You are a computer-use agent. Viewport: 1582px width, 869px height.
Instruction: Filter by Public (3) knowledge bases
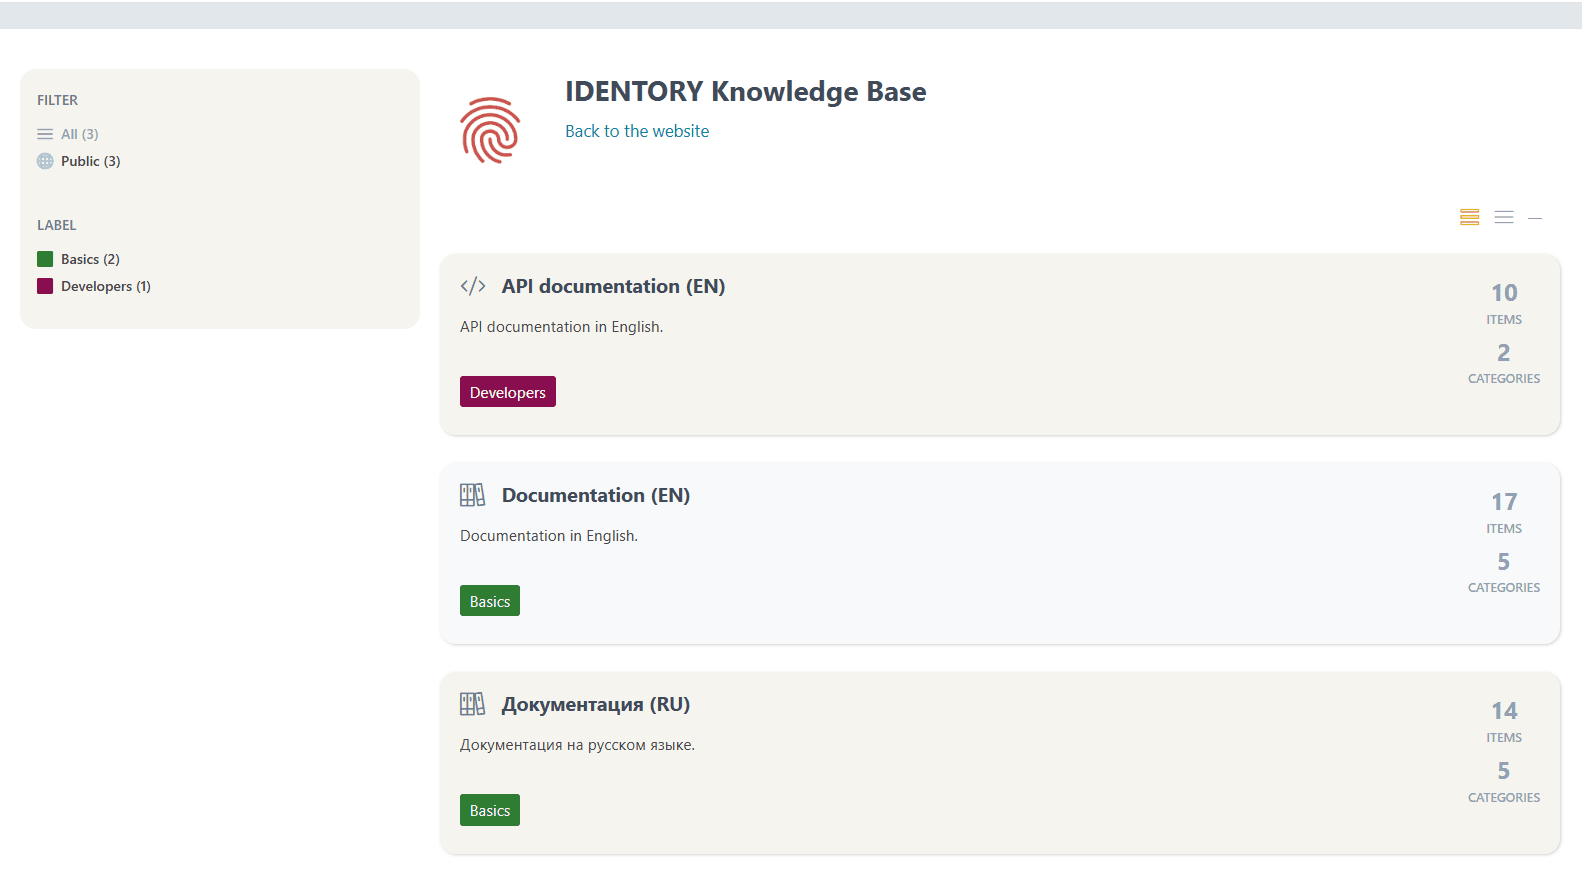click(90, 161)
